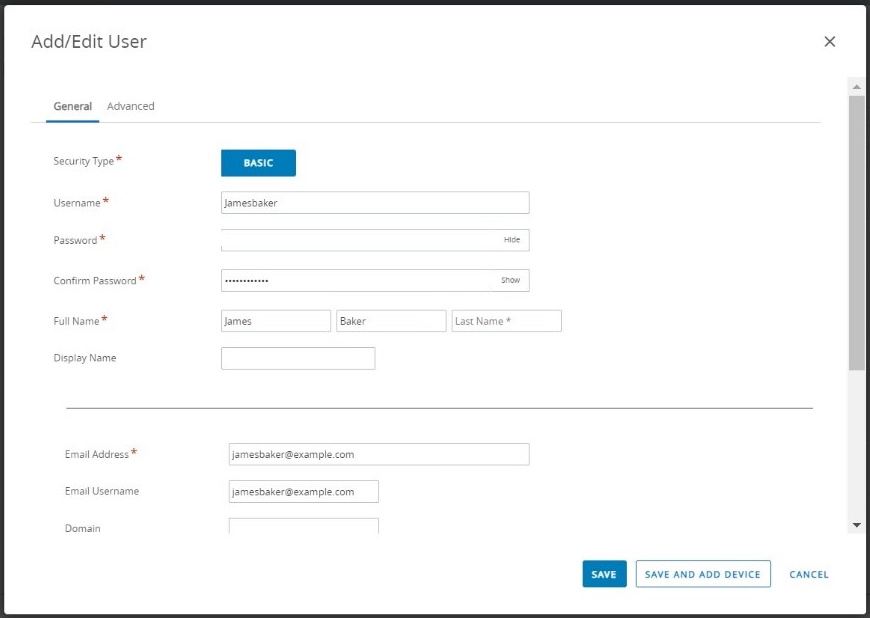Click the scrollbar down arrow
870x618 pixels.
pyautogui.click(x=857, y=523)
